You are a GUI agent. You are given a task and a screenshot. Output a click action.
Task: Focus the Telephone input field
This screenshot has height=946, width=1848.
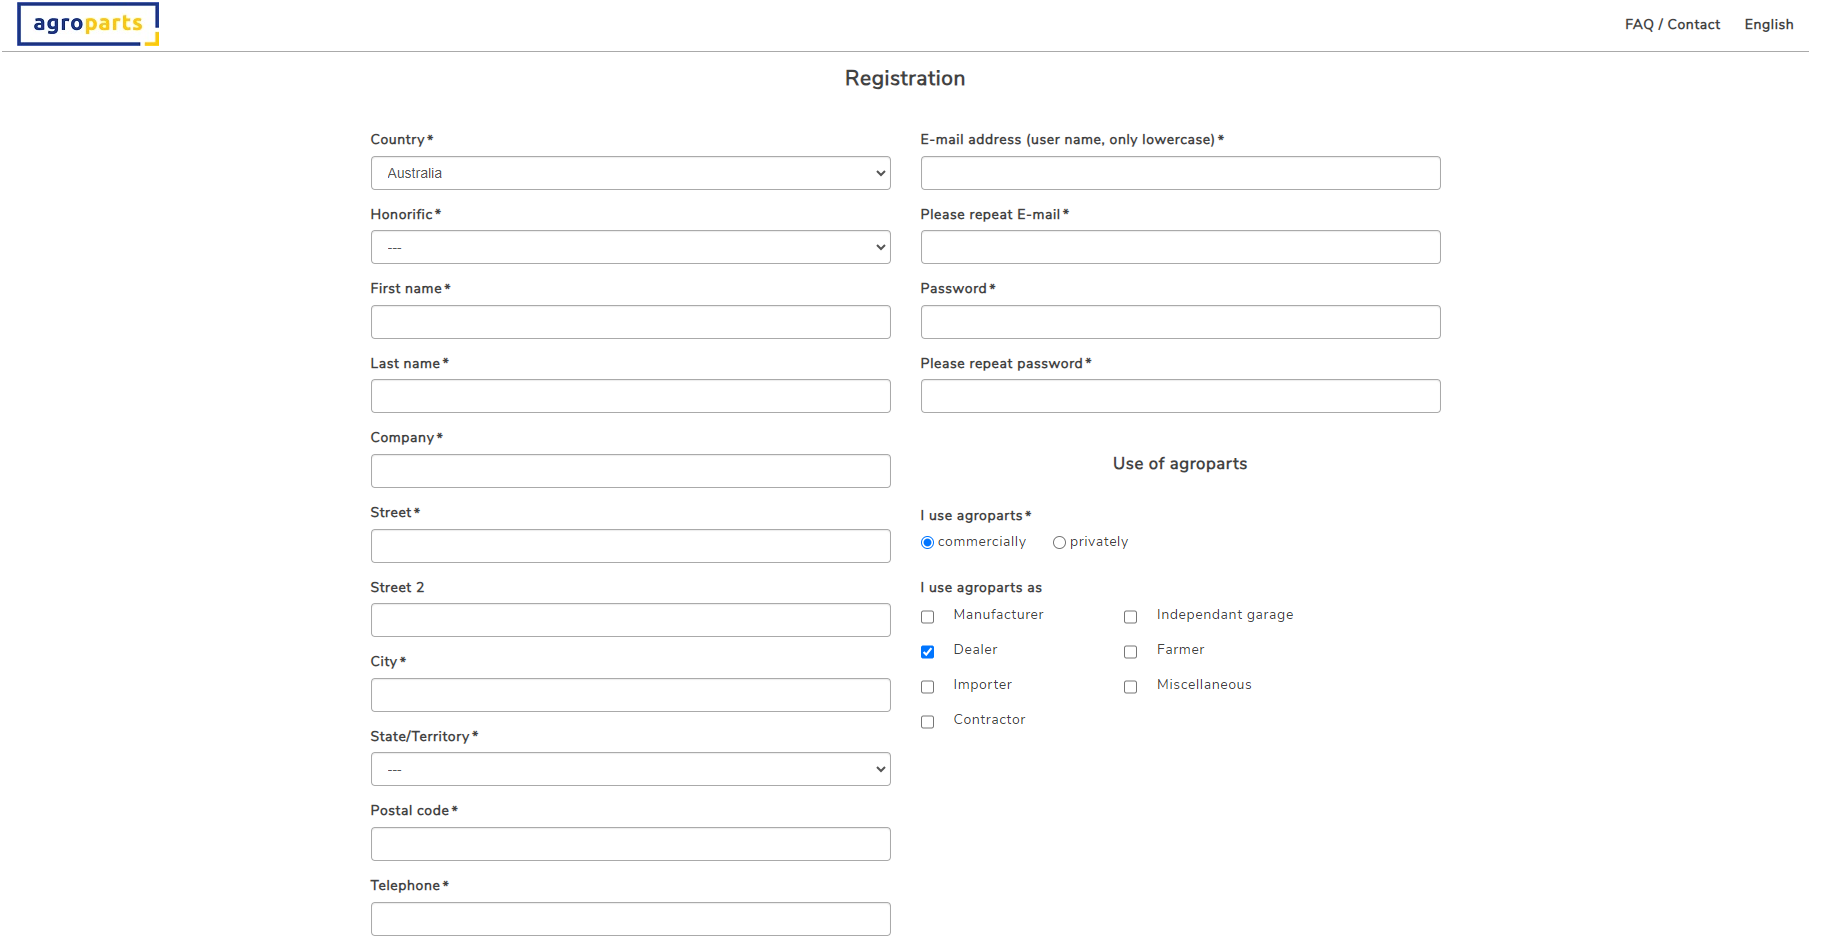coord(630,919)
